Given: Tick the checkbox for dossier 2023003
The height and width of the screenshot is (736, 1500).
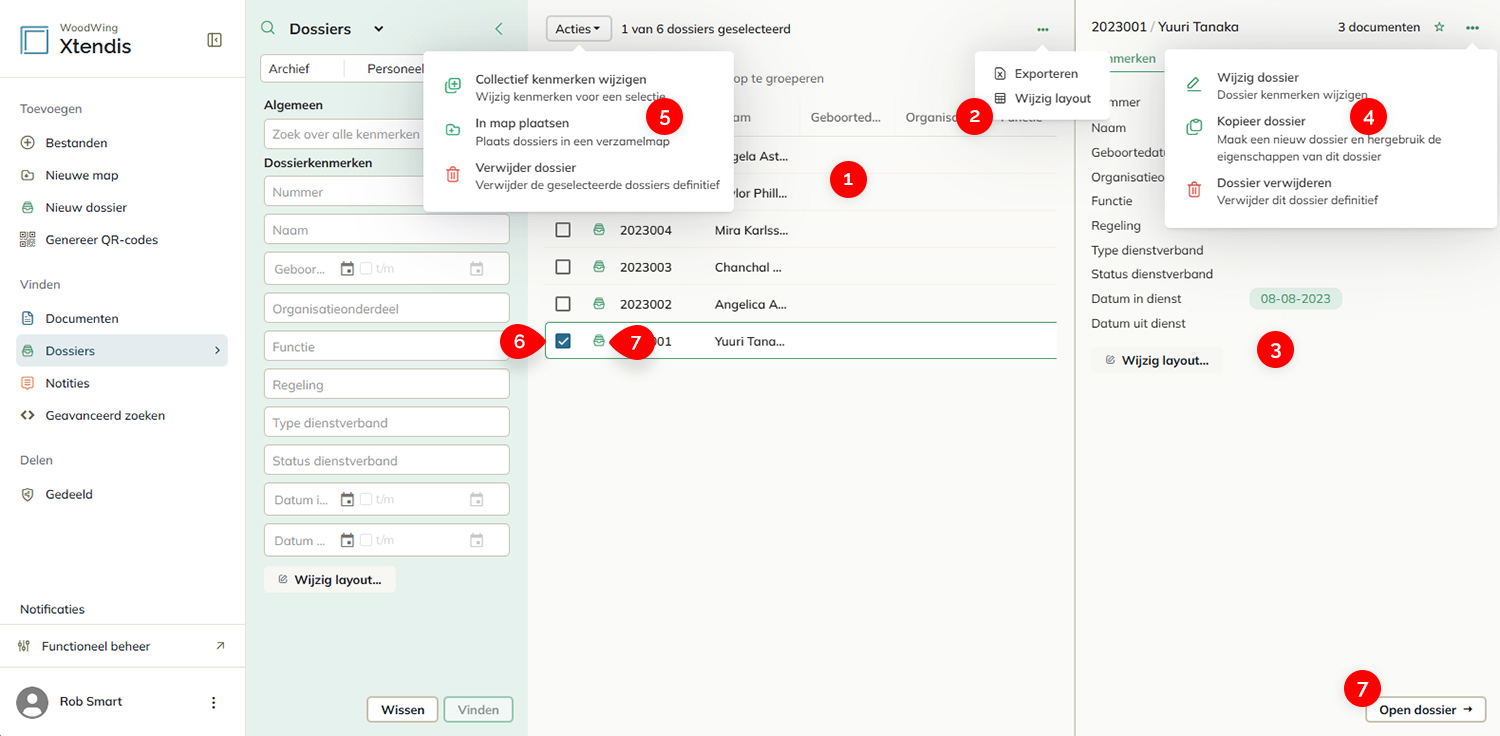Looking at the screenshot, I should tap(563, 267).
